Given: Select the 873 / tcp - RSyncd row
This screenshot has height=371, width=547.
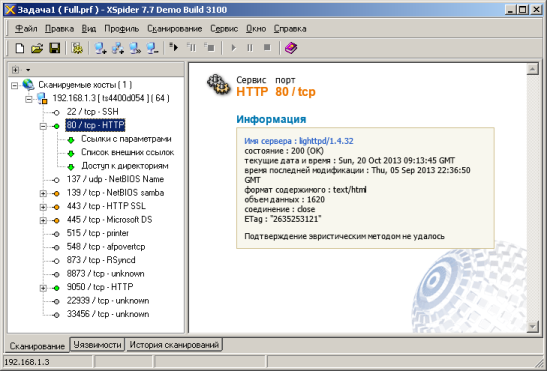Looking at the screenshot, I should pos(101,260).
